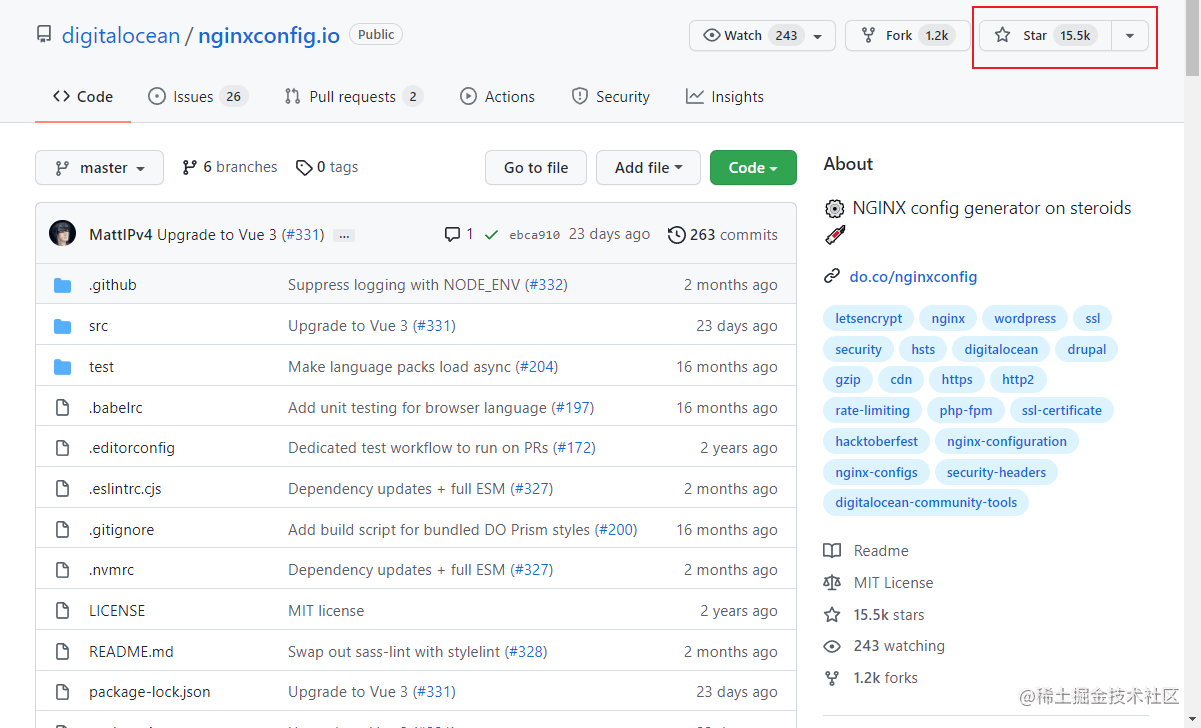
Task: Select the letsencrypt topic tag
Action: coord(869,319)
